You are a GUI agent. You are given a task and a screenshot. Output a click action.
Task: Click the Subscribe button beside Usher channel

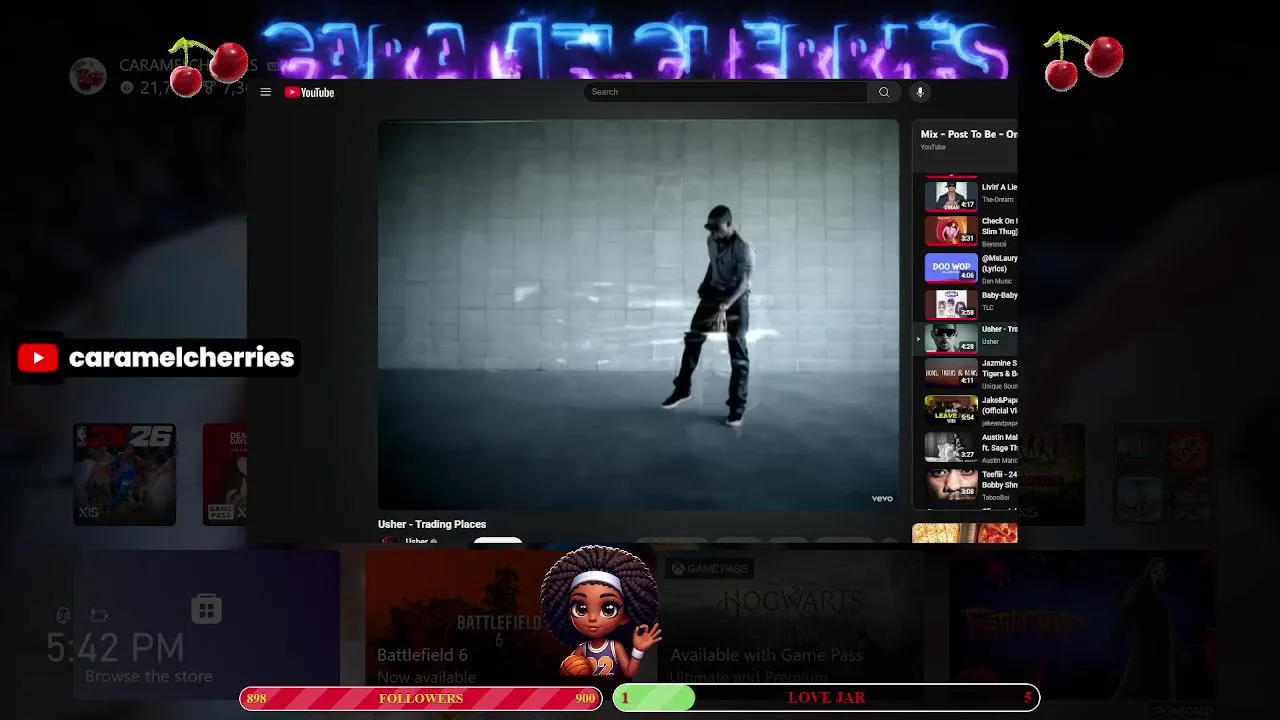[497, 541]
